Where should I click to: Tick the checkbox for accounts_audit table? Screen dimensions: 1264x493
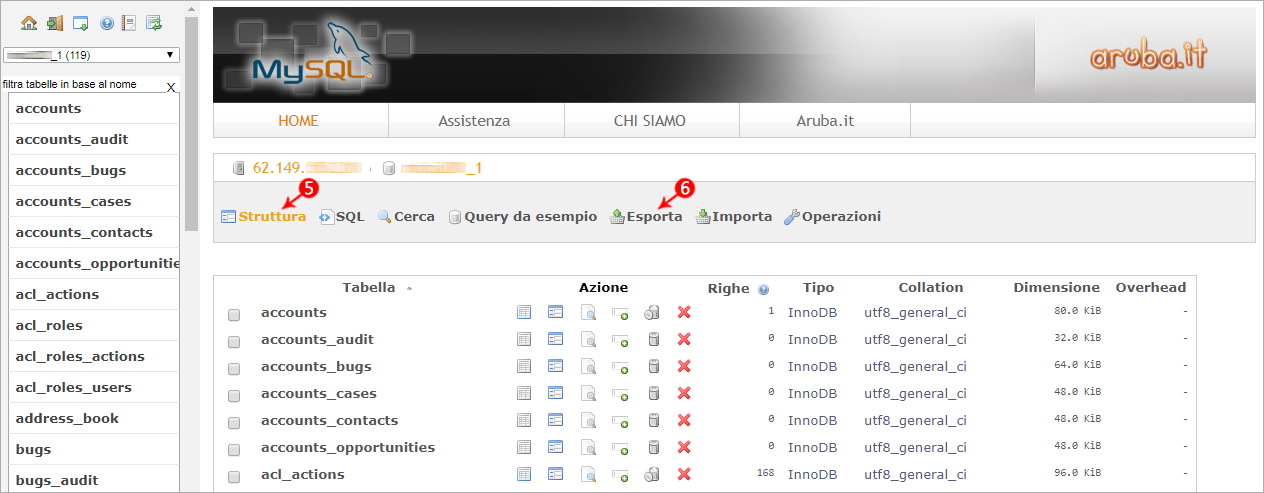click(x=234, y=341)
